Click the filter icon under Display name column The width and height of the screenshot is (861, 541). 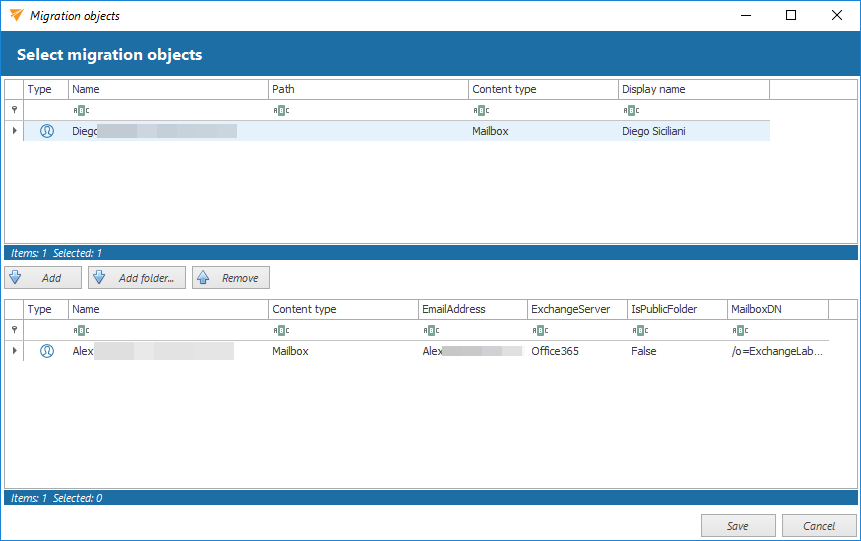coord(630,110)
